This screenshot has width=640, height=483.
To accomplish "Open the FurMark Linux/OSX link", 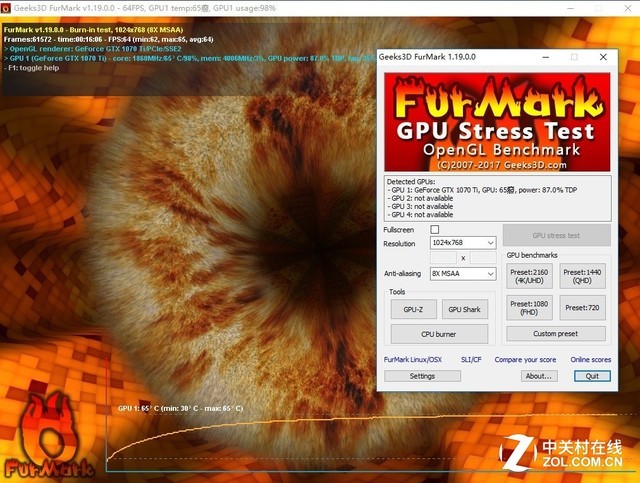I will pos(413,360).
